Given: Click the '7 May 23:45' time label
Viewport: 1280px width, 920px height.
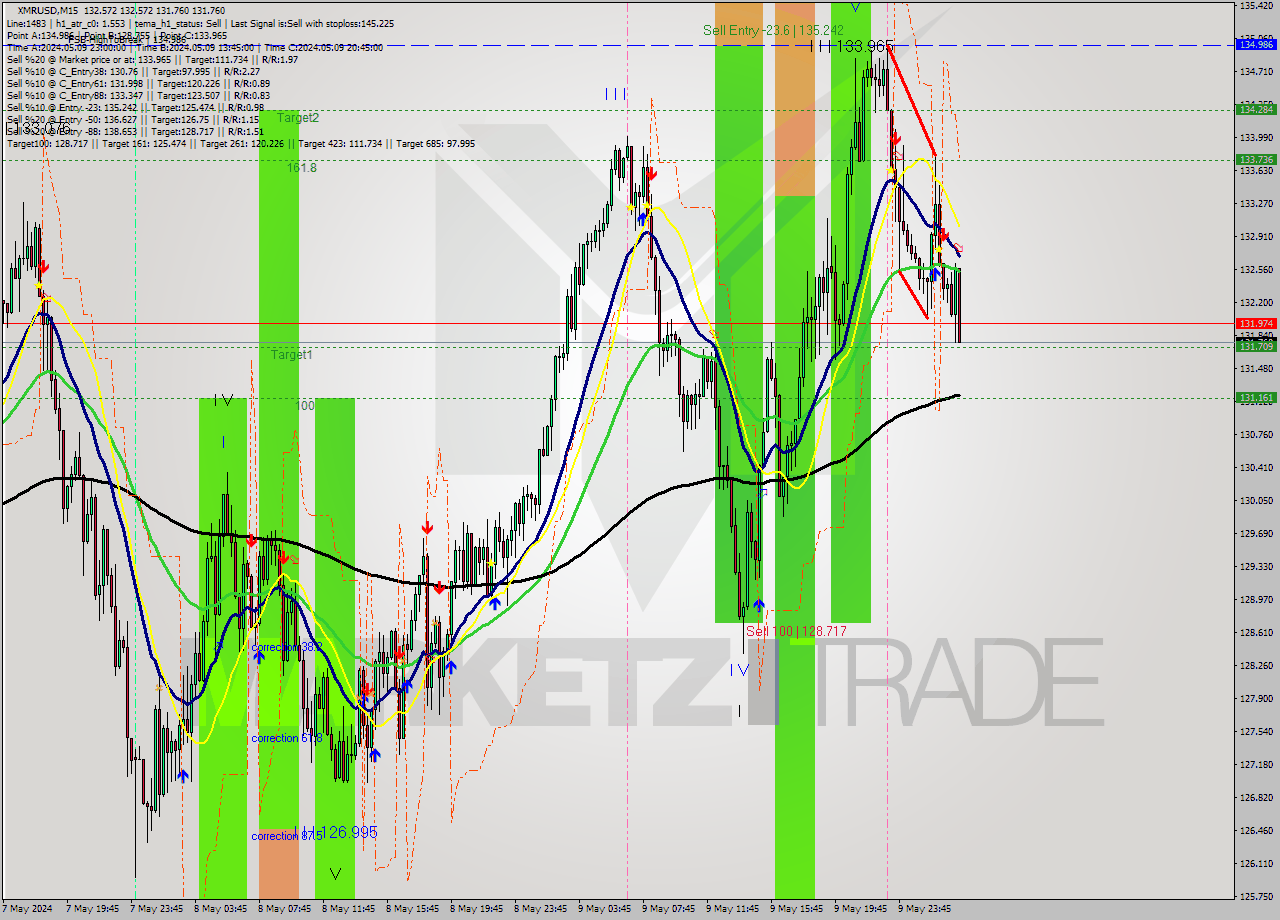Looking at the screenshot, I should click(156, 909).
